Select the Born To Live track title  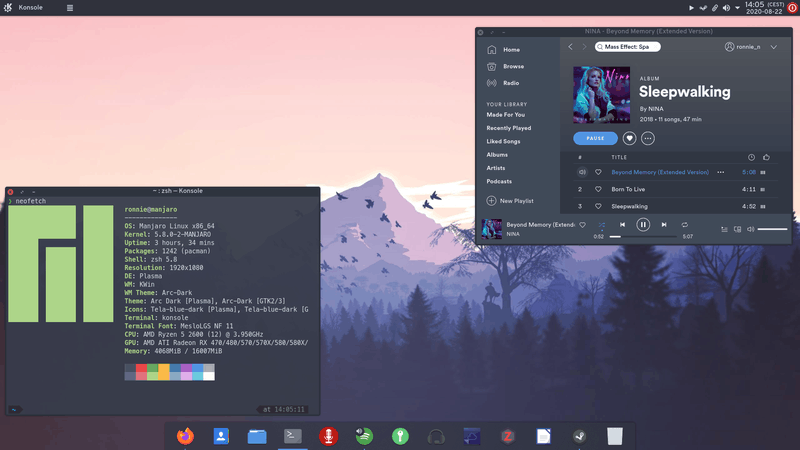tap(628, 189)
